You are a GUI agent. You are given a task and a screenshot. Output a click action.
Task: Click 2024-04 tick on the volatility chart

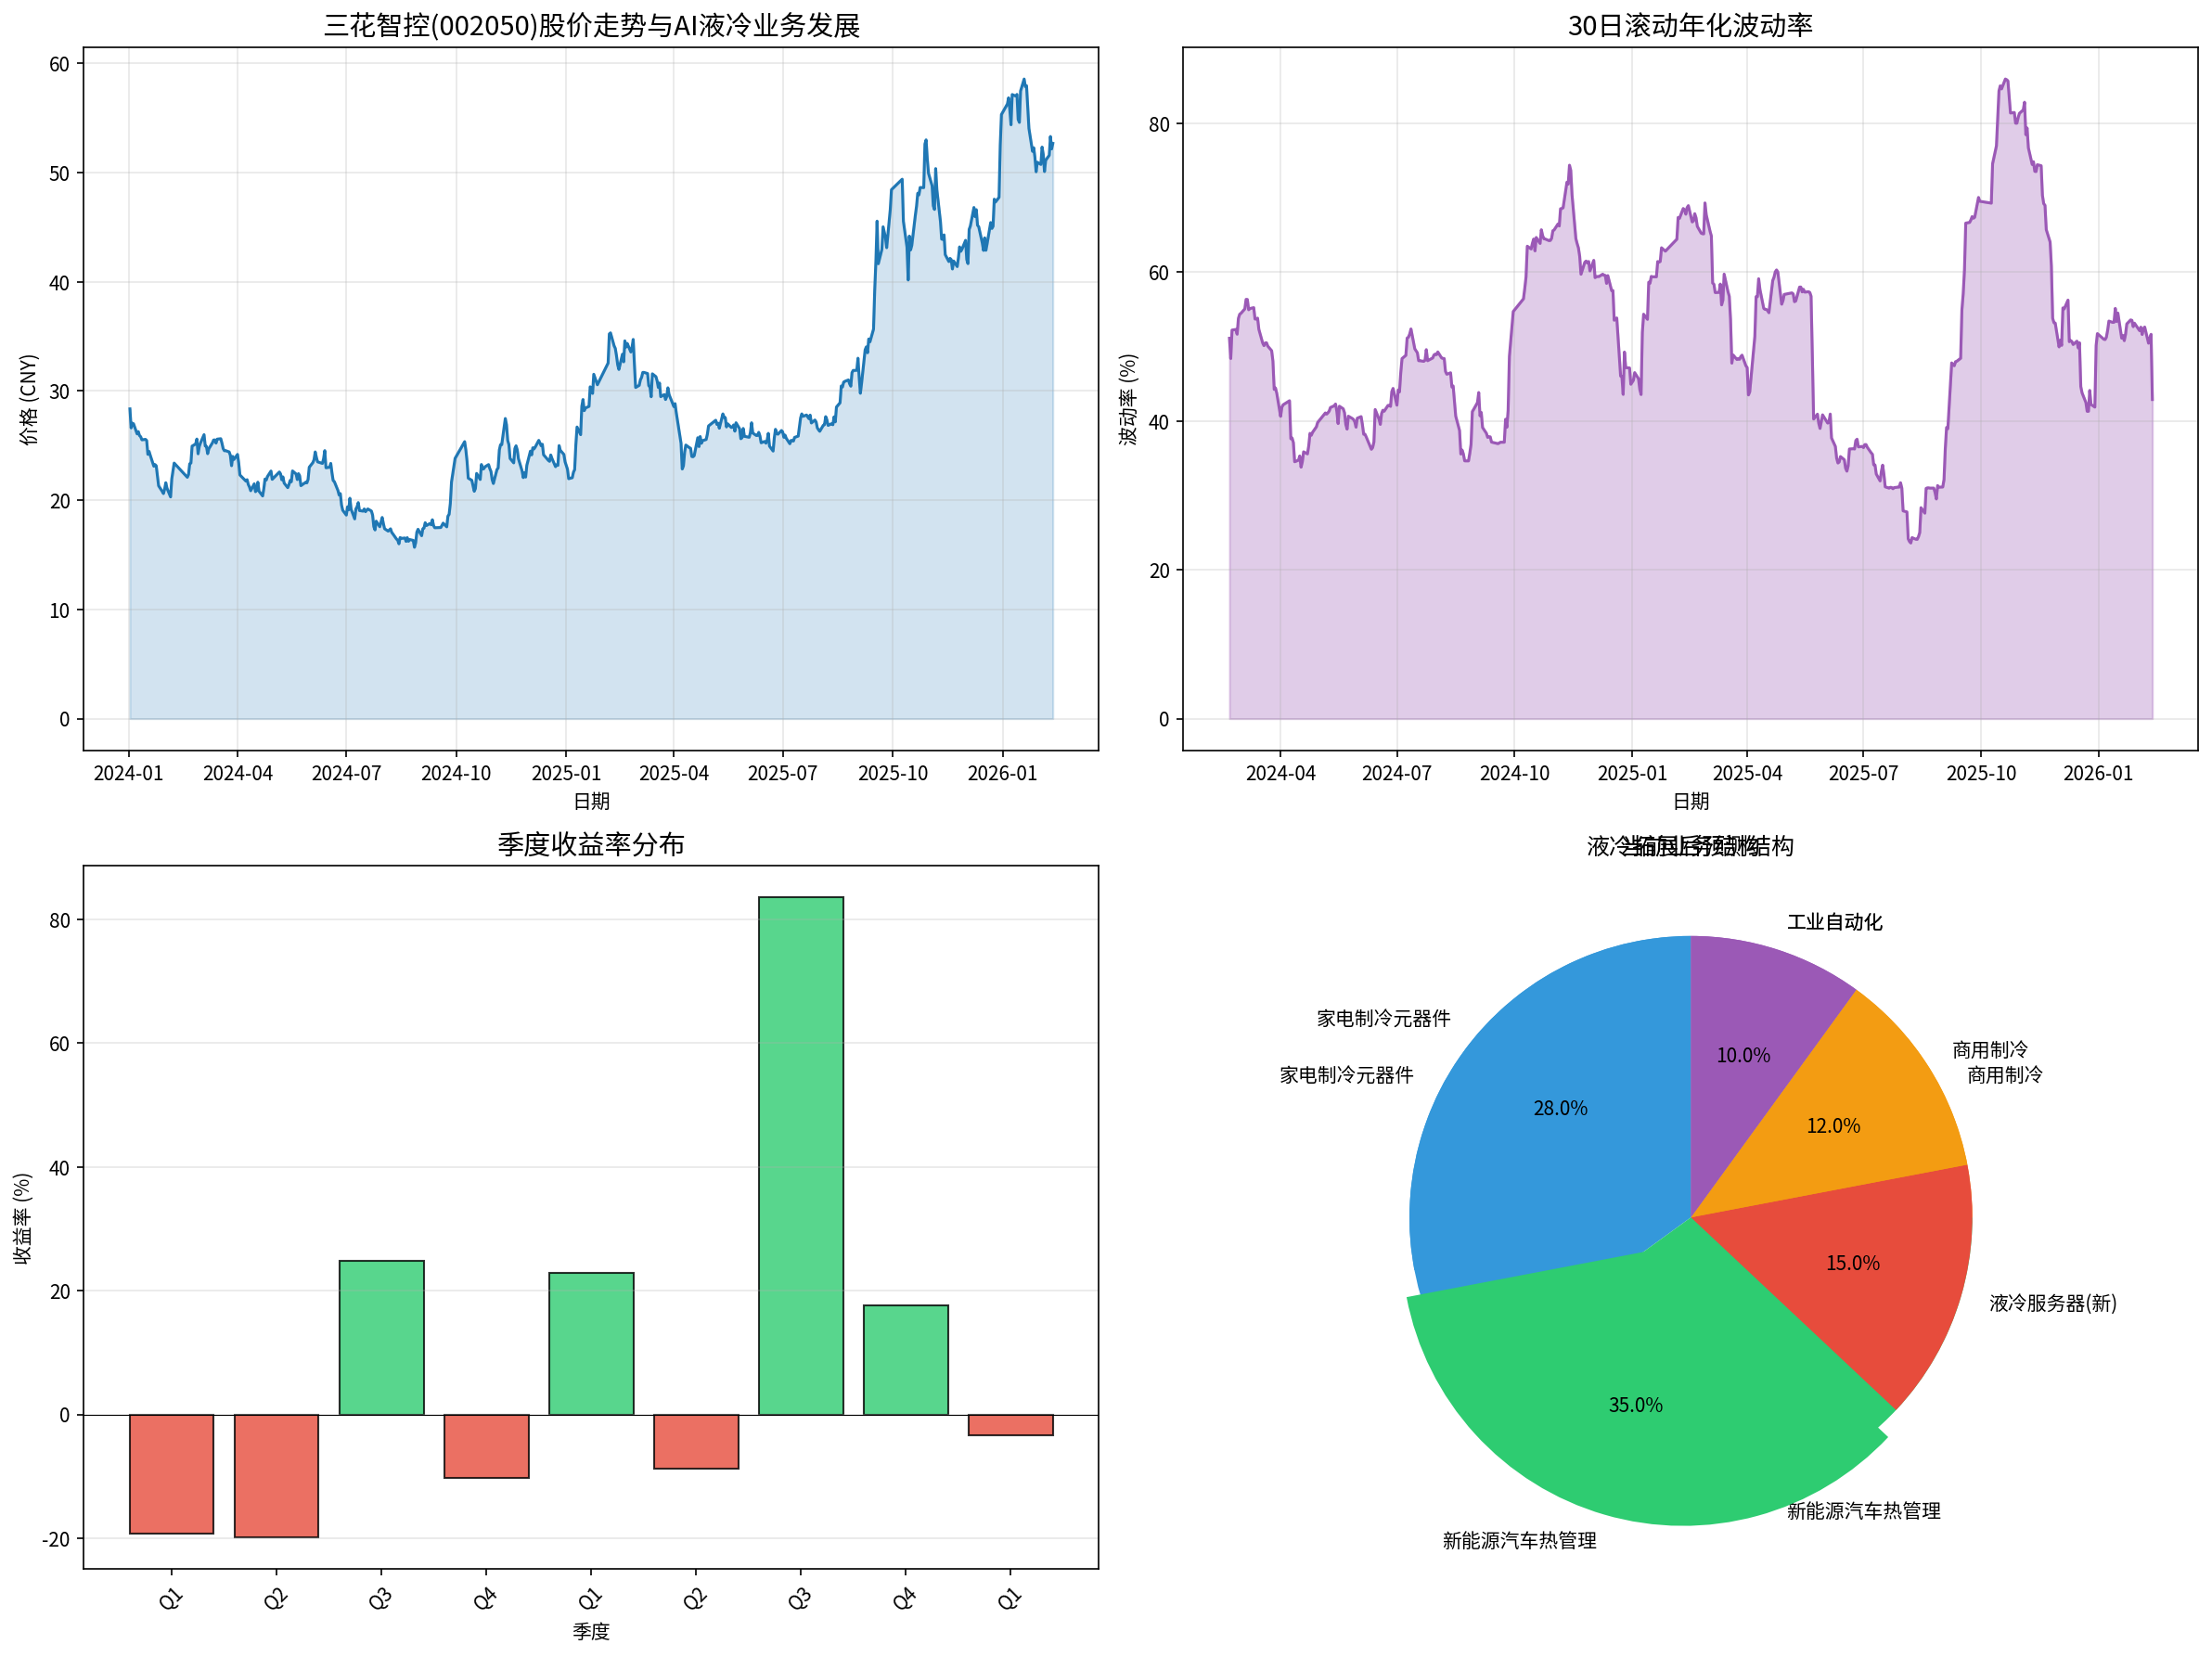coord(1280,773)
